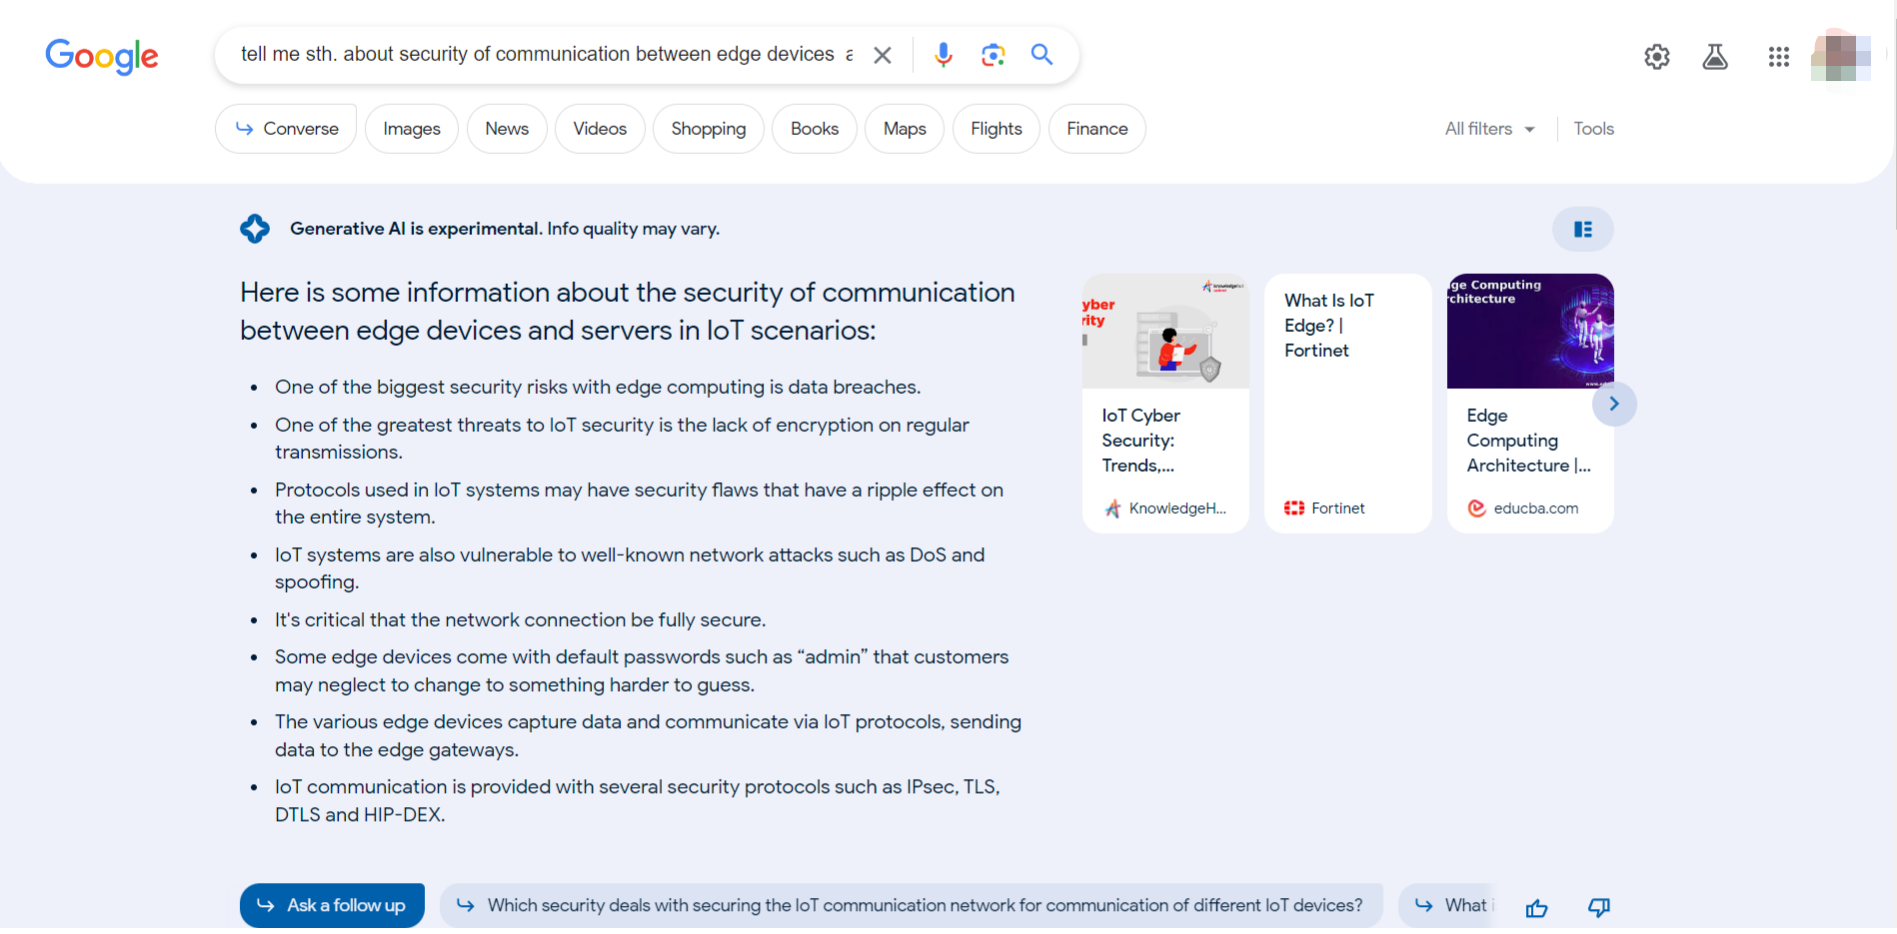Open Search Labs flask icon
Image resolution: width=1897 pixels, height=934 pixels.
pos(1715,57)
